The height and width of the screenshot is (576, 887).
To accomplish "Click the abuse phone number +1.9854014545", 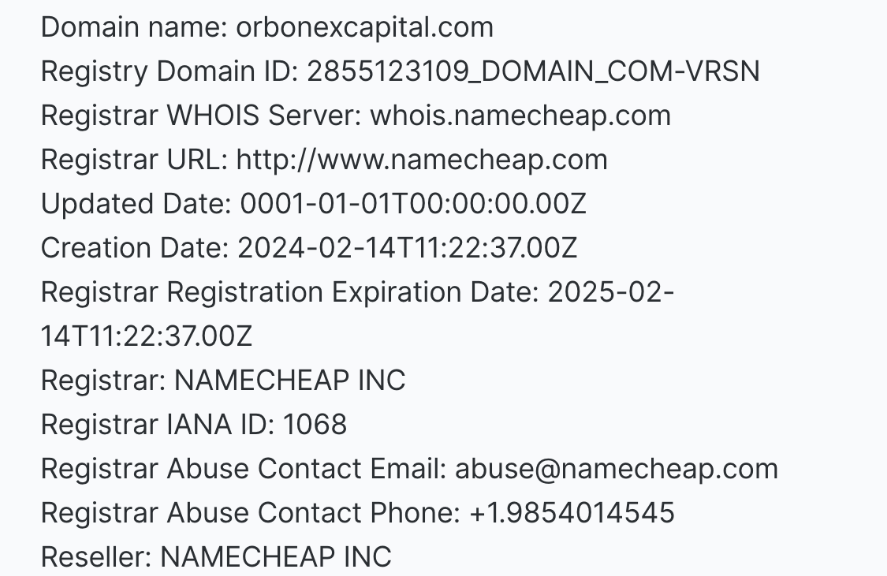I will tap(572, 513).
